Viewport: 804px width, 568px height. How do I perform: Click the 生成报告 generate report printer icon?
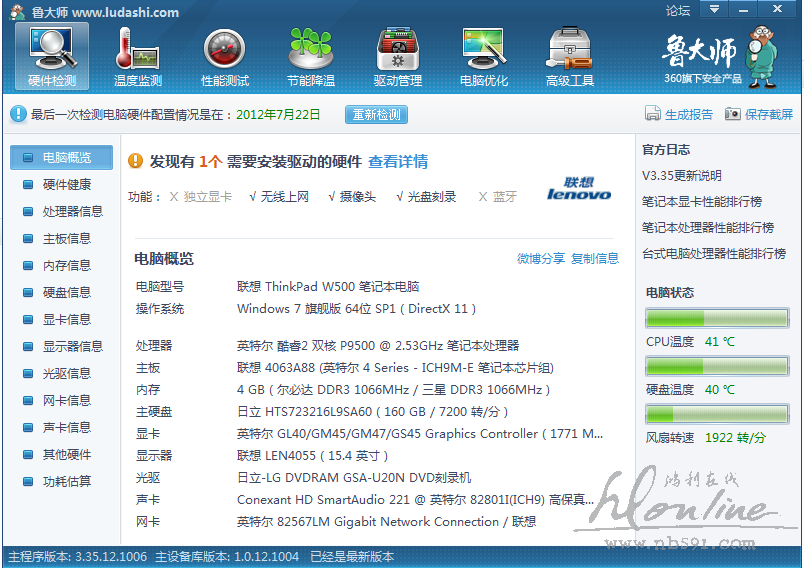pos(653,115)
